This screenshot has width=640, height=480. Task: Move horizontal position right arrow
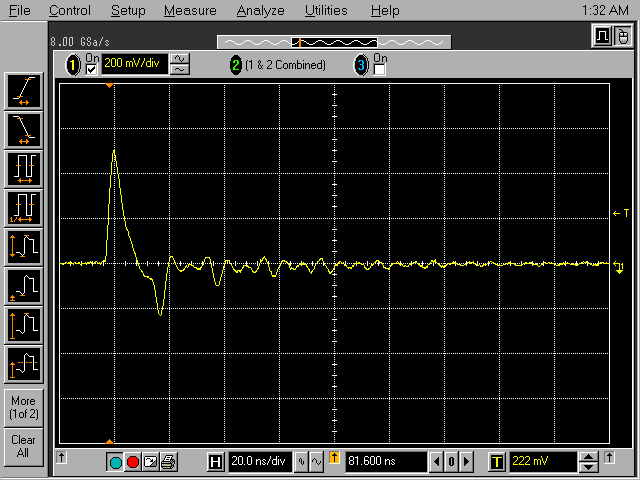click(x=466, y=462)
